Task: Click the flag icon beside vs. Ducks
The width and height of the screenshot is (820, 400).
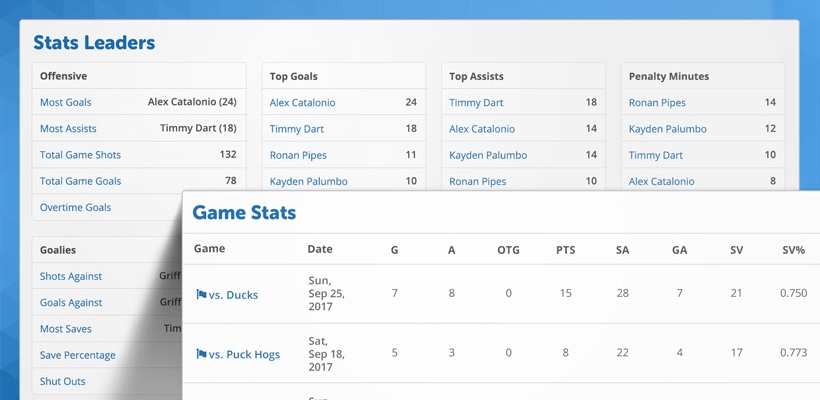Action: pyautogui.click(x=201, y=294)
